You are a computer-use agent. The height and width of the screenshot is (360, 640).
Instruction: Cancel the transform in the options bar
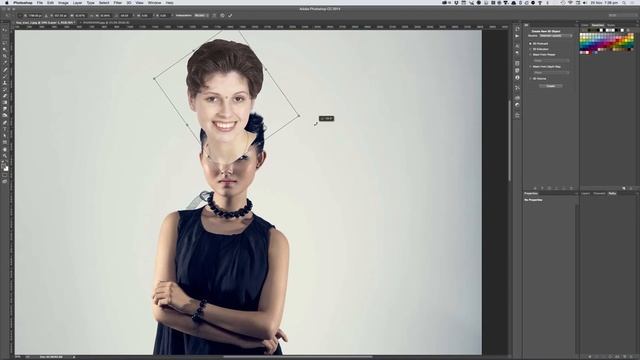coord(222,16)
